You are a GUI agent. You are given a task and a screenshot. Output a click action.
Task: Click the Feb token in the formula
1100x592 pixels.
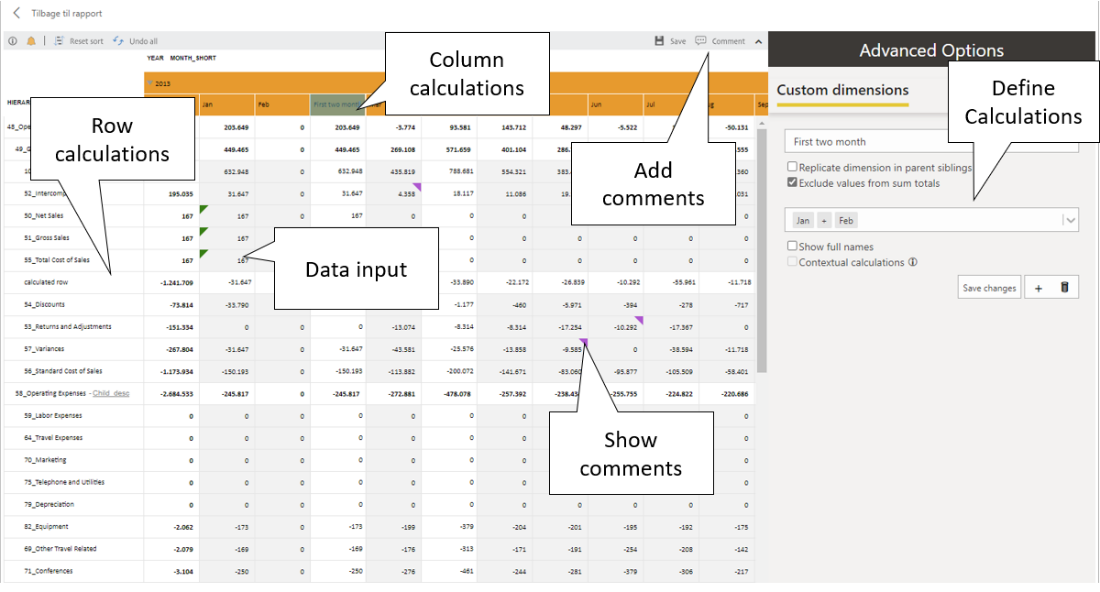coord(846,220)
